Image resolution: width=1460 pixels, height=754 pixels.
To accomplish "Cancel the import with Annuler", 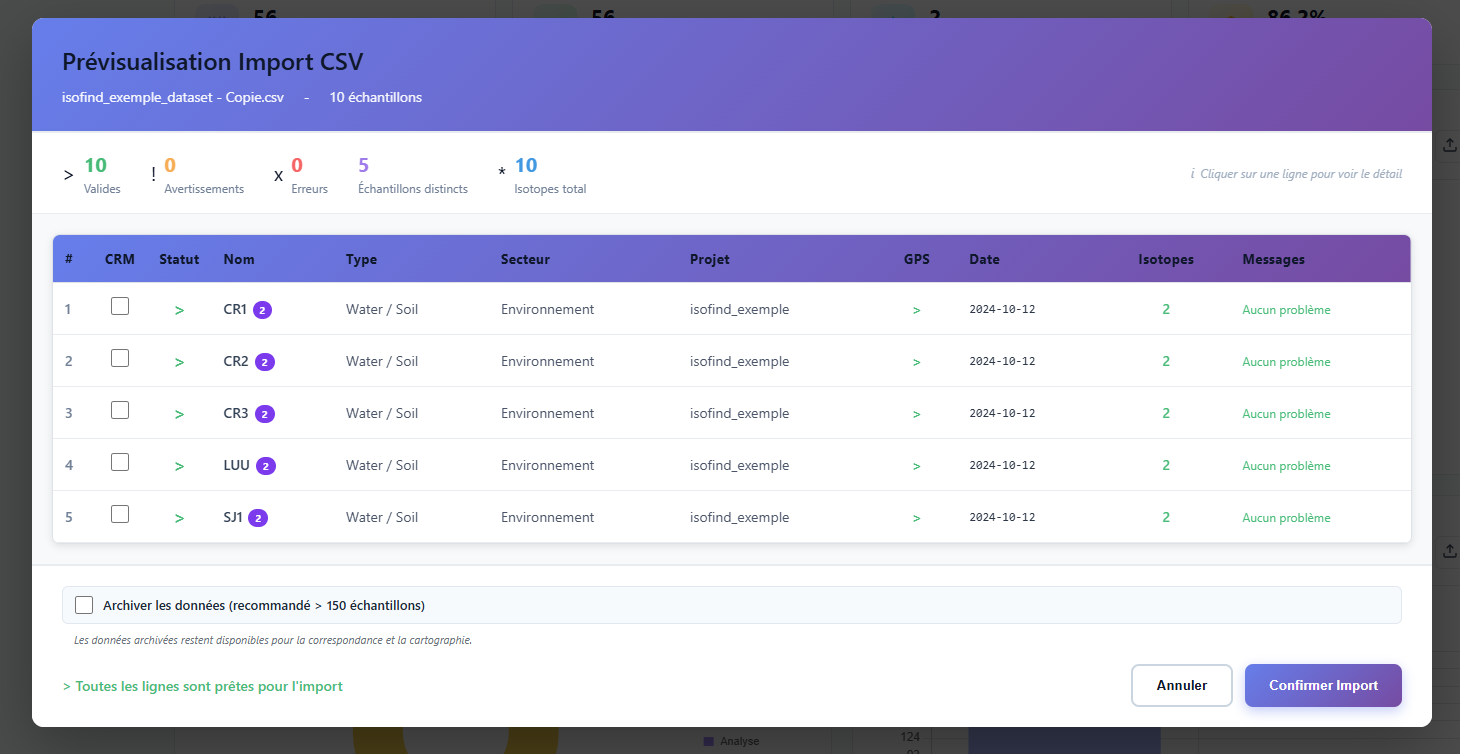I will (1181, 686).
